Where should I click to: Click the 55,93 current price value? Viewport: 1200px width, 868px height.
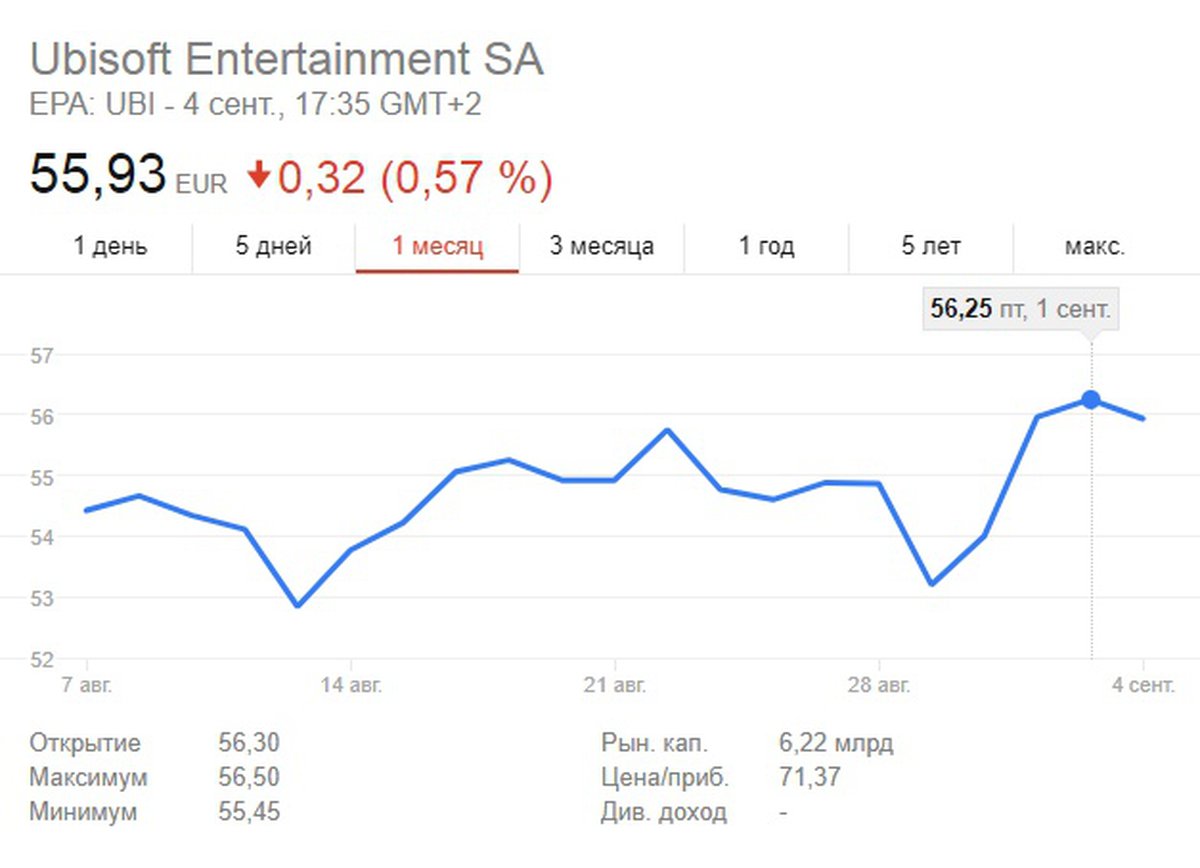click(97, 175)
